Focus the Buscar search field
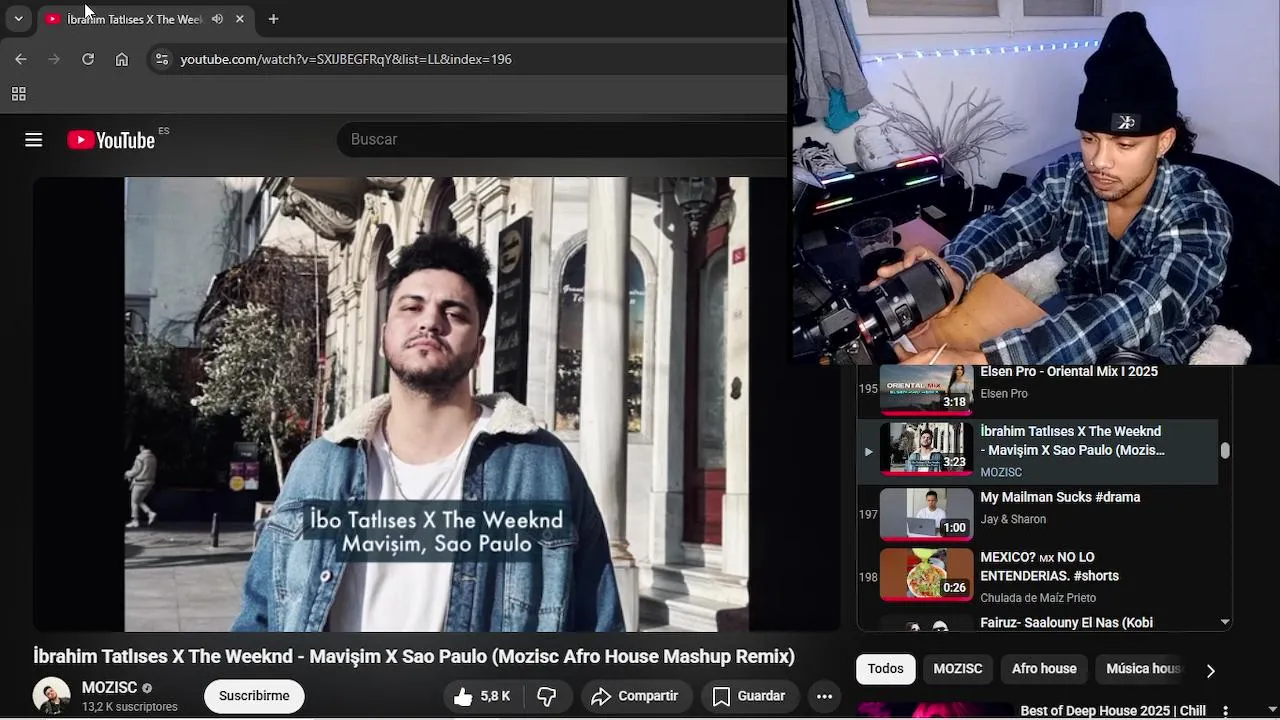This screenshot has width=1280, height=720. point(562,139)
